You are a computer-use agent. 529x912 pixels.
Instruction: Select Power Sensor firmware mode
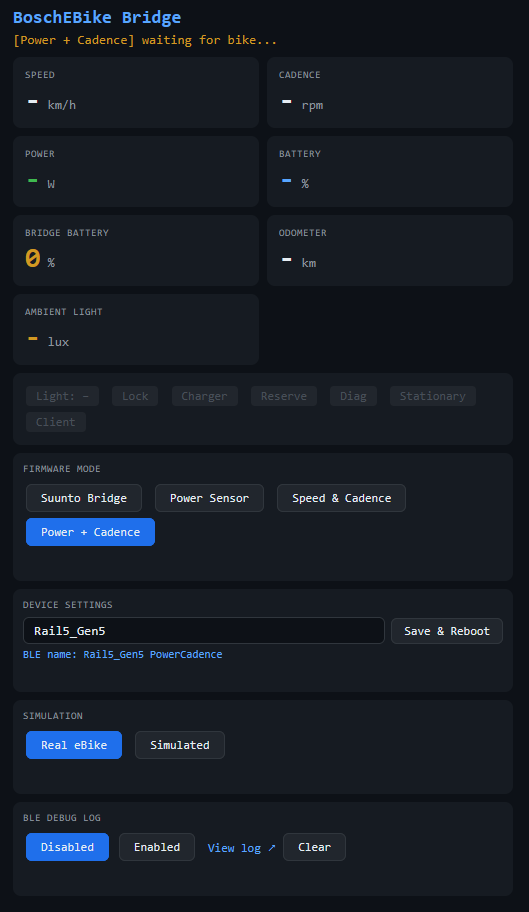click(209, 498)
